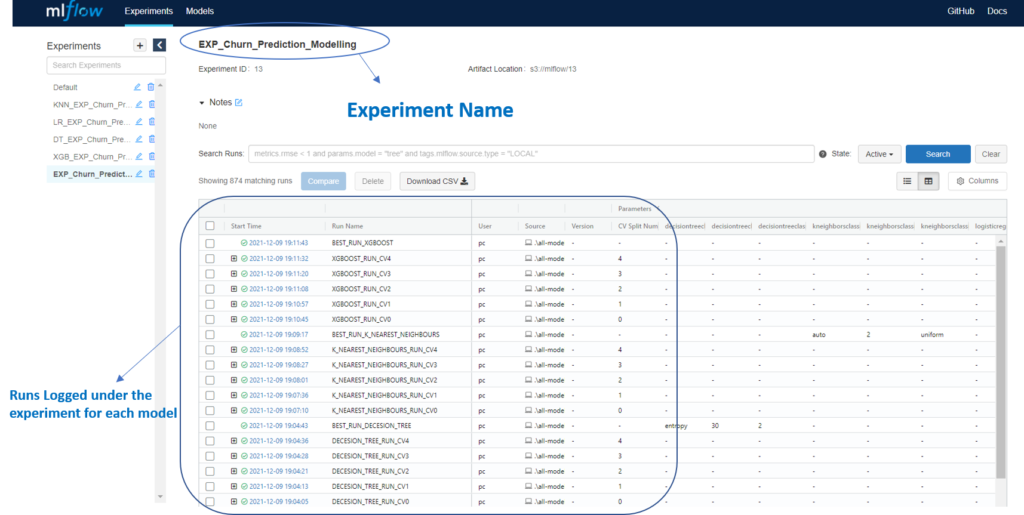Edit the experiment Notes with pencil icon
The height and width of the screenshot is (515, 1024).
(x=238, y=102)
